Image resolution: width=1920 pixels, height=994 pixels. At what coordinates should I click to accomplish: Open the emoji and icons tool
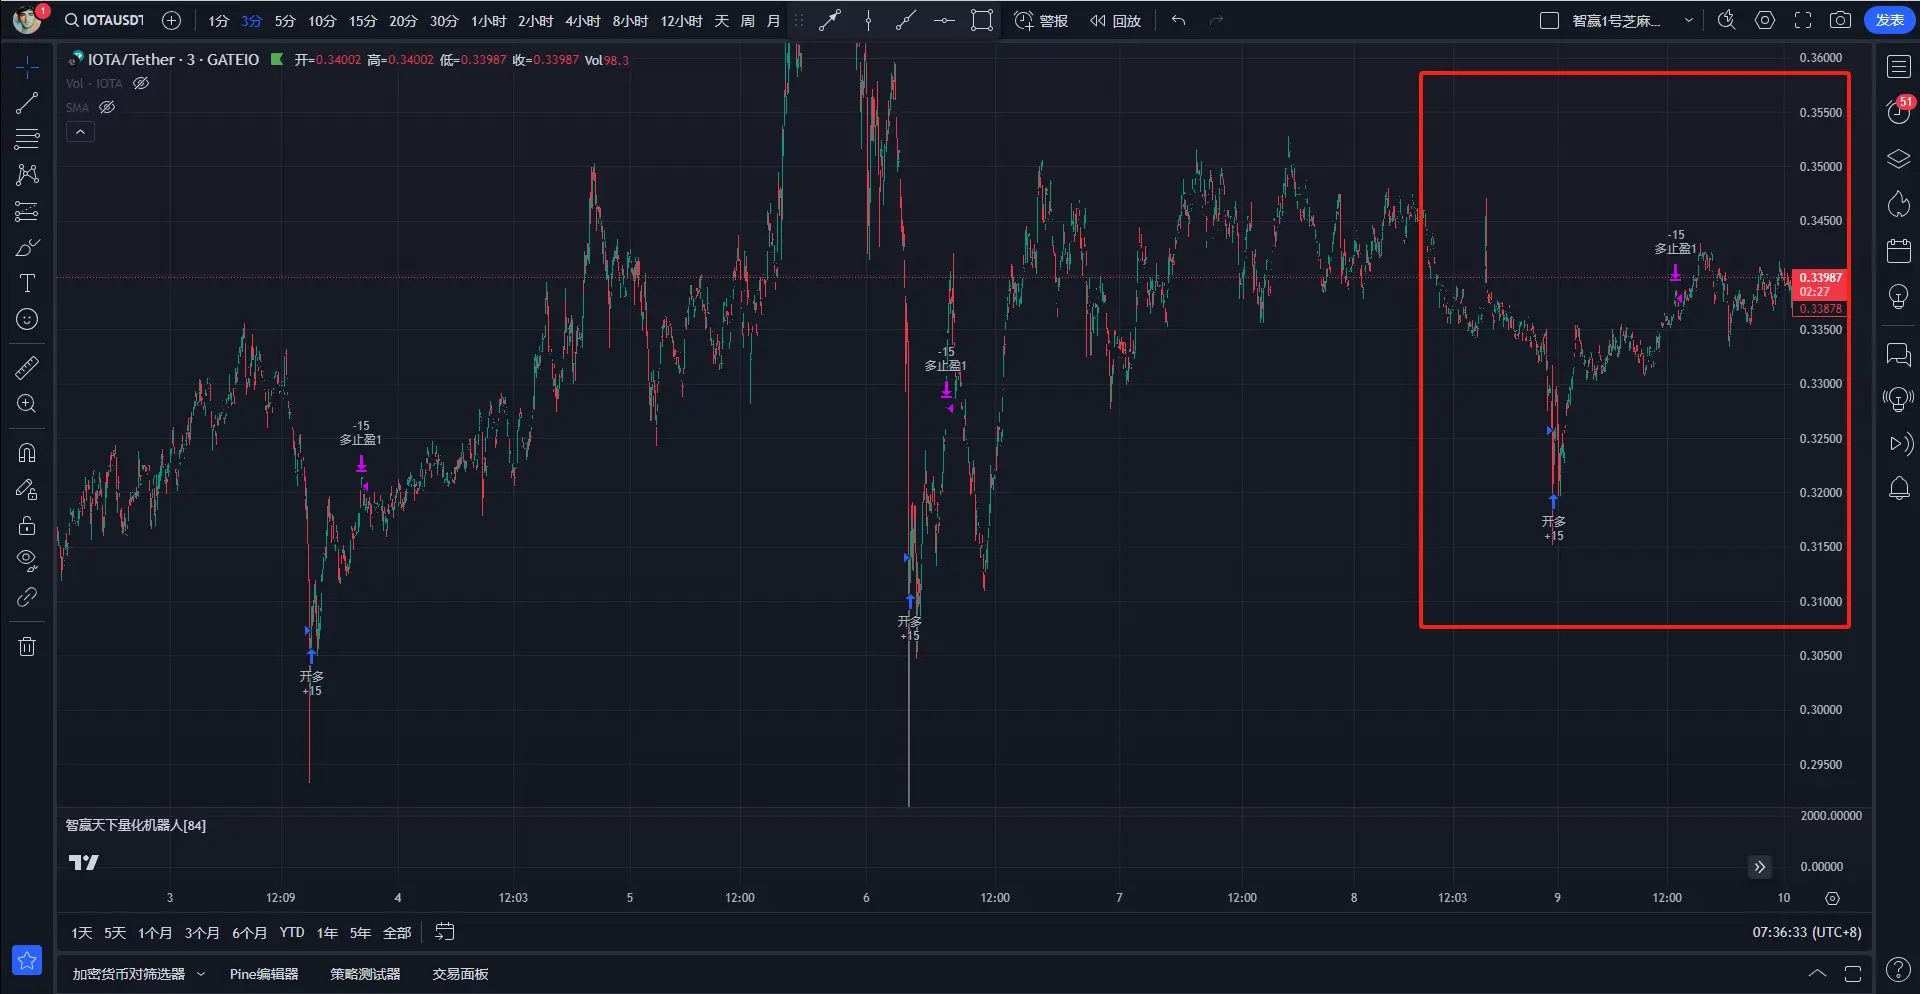click(x=27, y=319)
